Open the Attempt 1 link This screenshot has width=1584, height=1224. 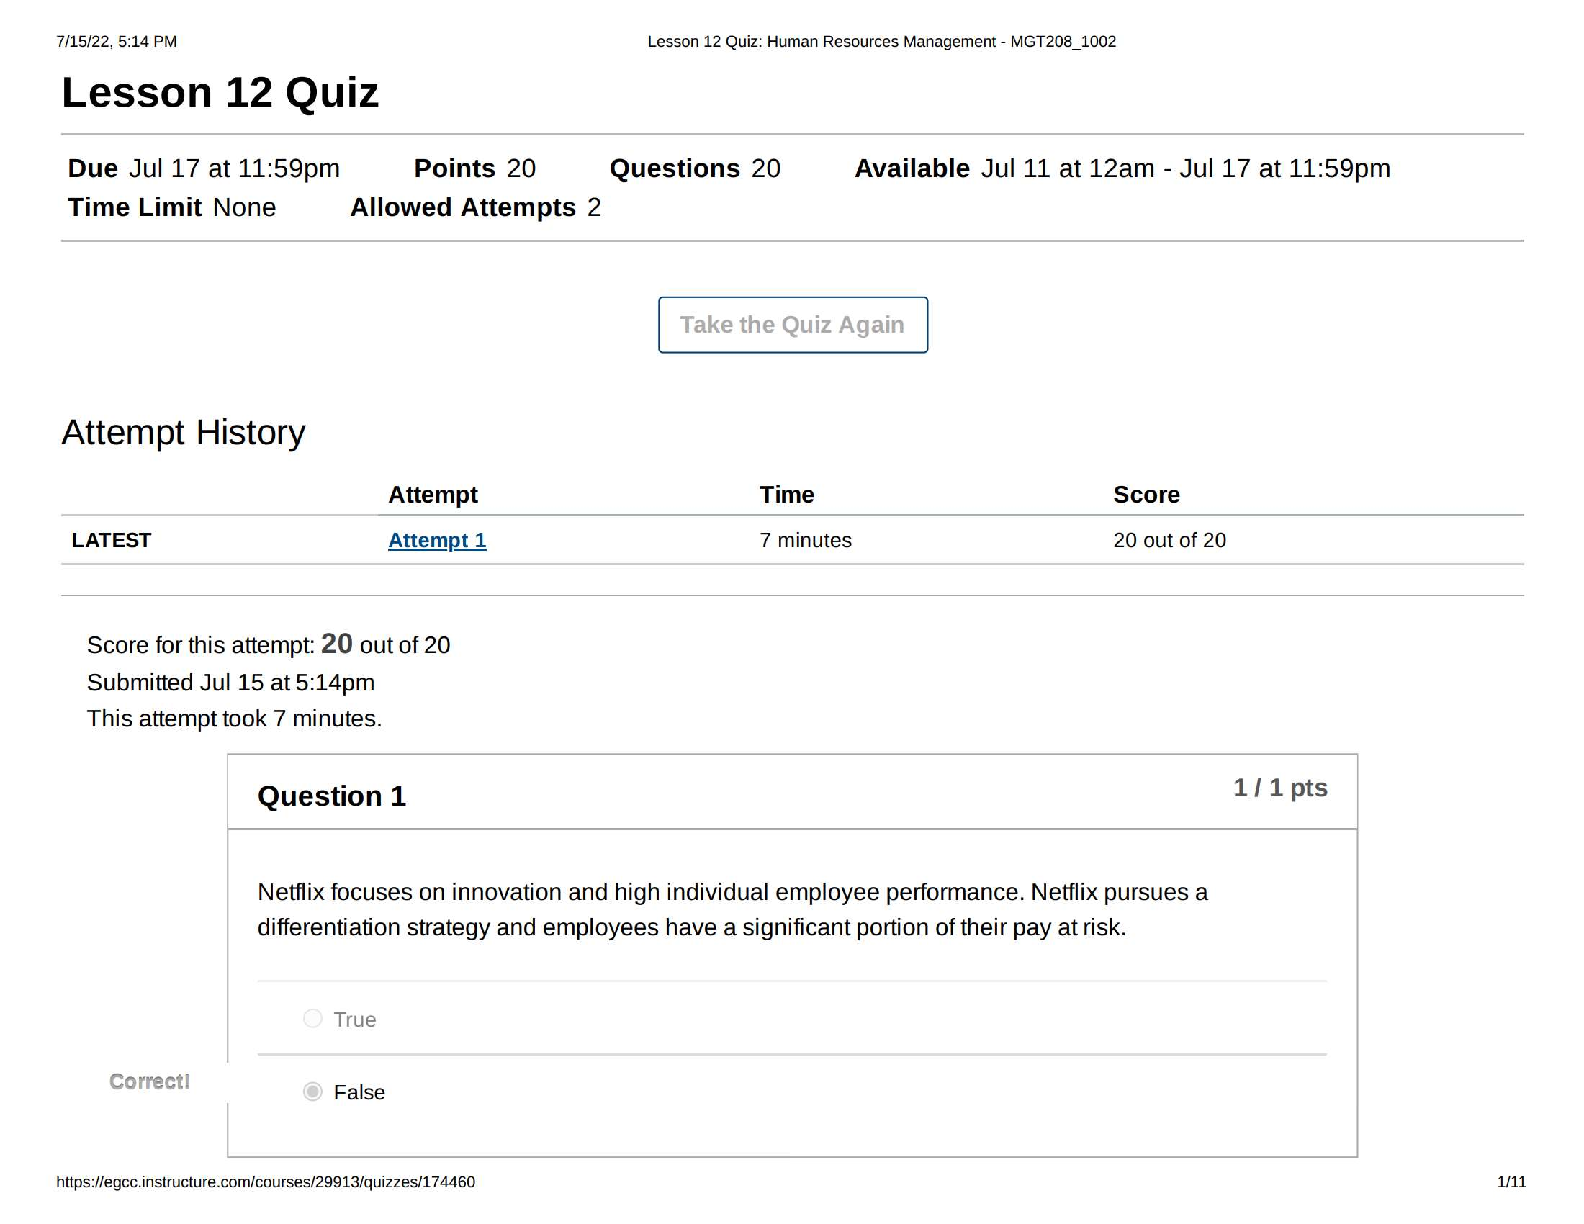coord(437,540)
